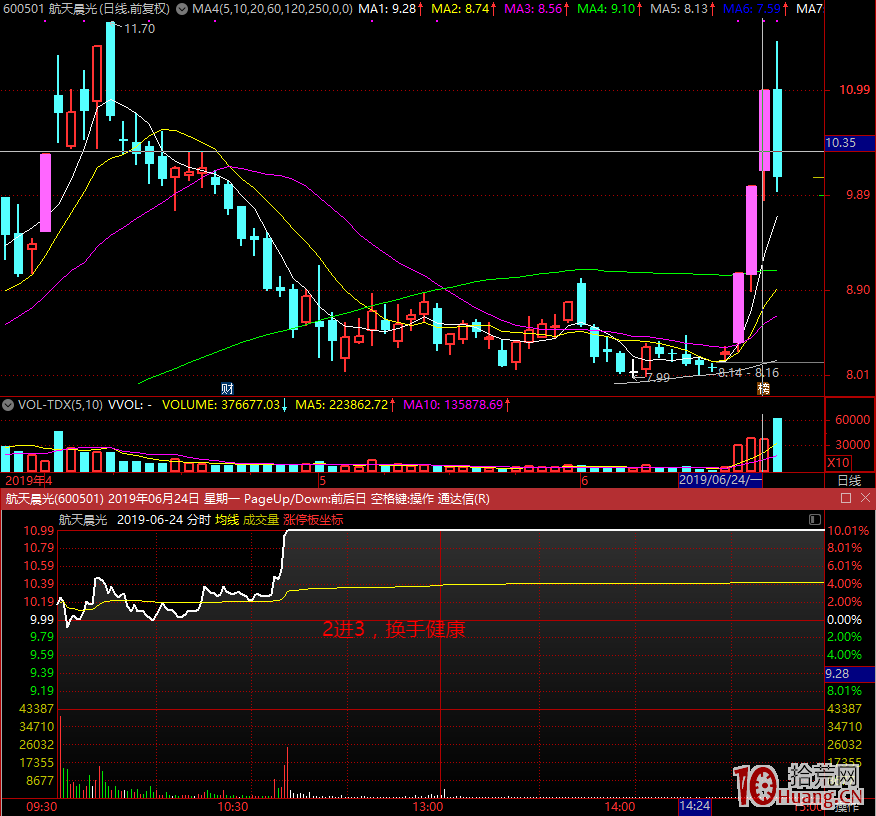Image resolution: width=876 pixels, height=816 pixels.
Task: Click the 8.14 - 8.16 gap annotation
Action: [x=748, y=373]
